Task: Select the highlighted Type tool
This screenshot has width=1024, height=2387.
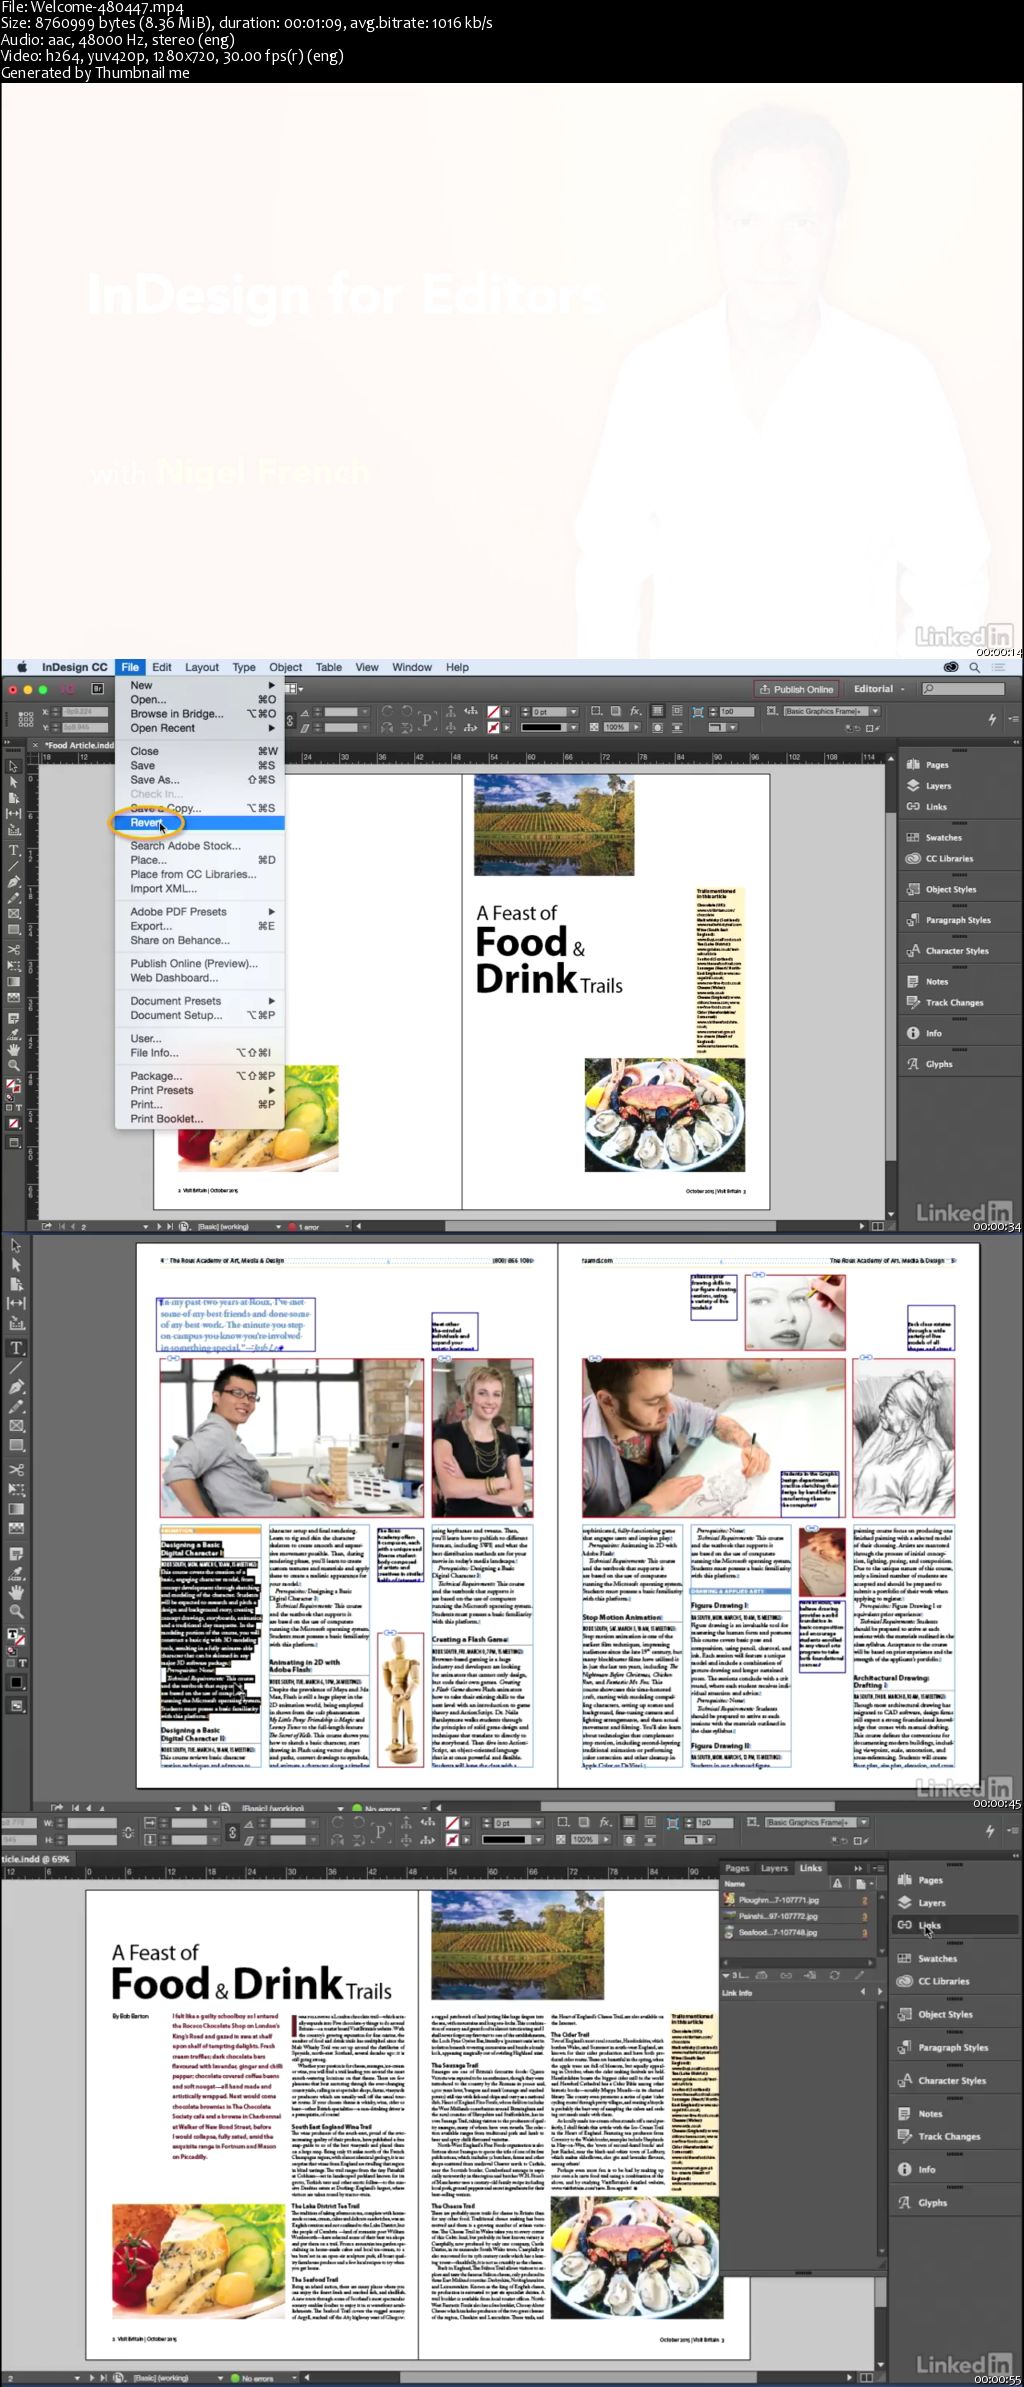Action: tap(17, 1348)
